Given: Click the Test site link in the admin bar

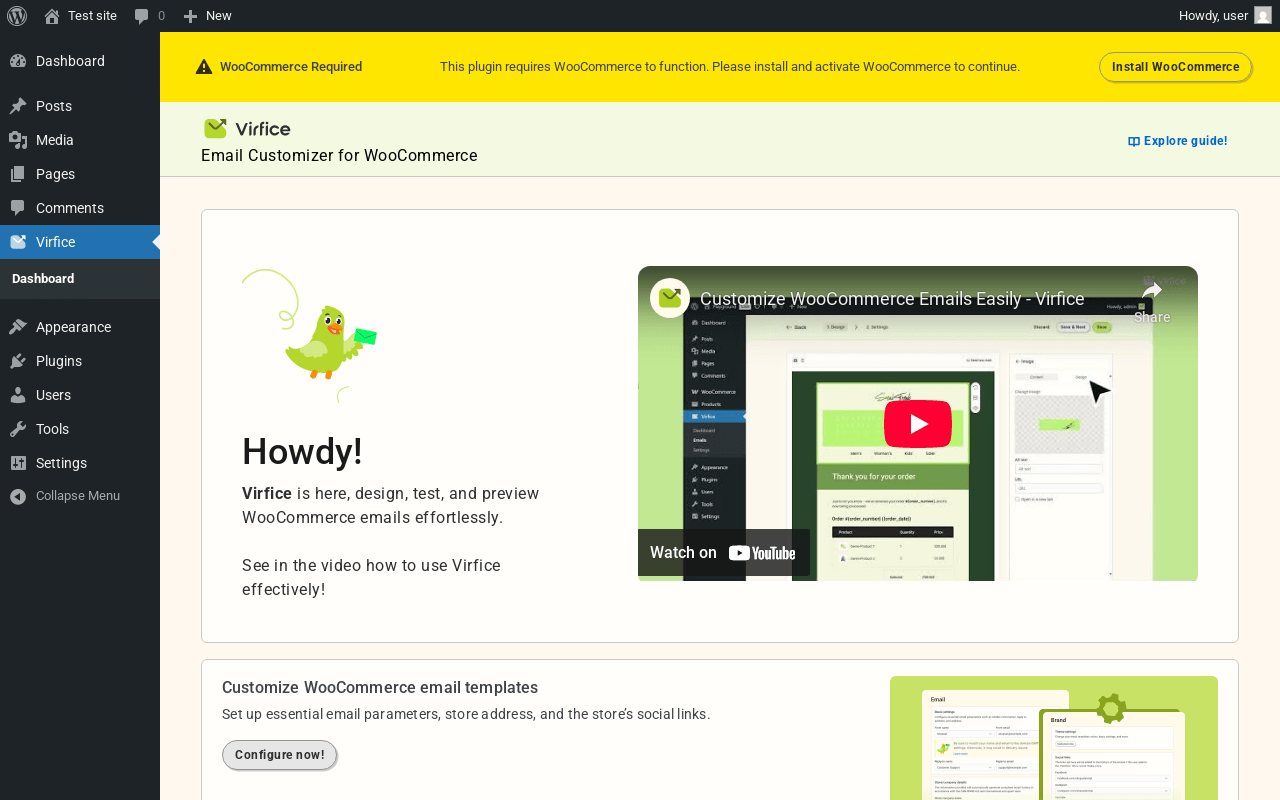Looking at the screenshot, I should [81, 16].
